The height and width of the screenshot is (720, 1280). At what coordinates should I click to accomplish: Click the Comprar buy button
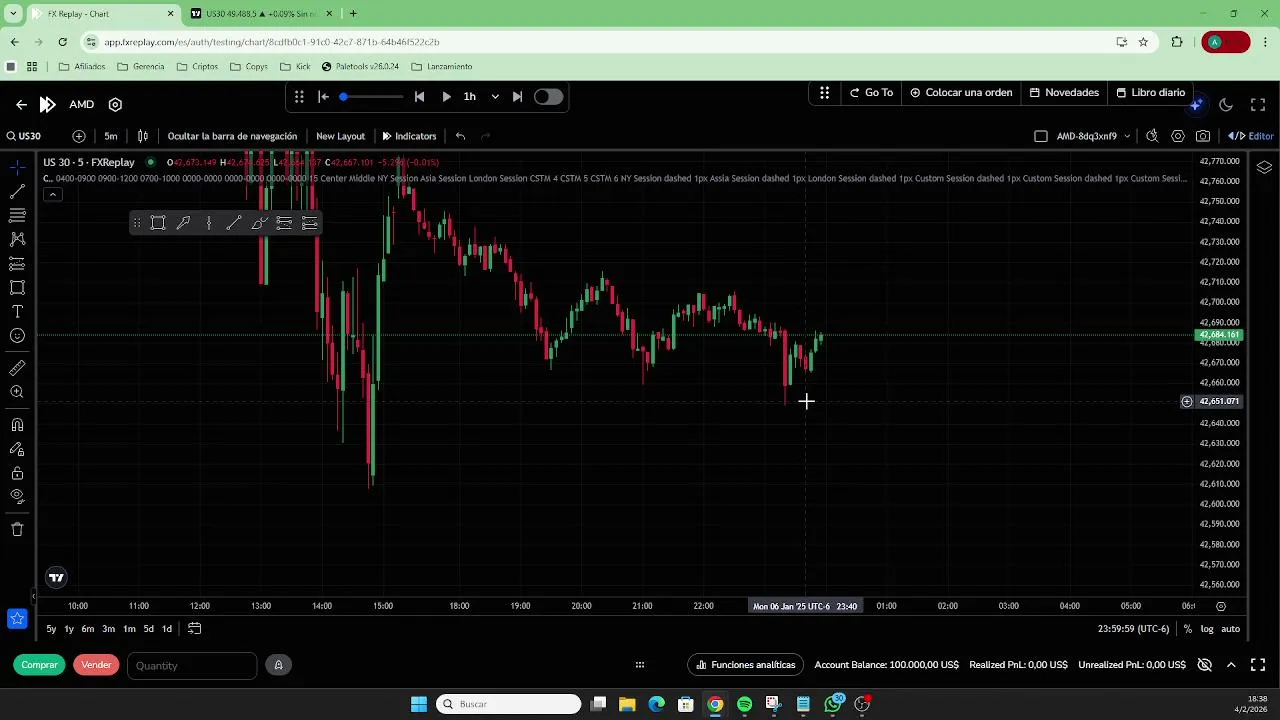pos(40,665)
